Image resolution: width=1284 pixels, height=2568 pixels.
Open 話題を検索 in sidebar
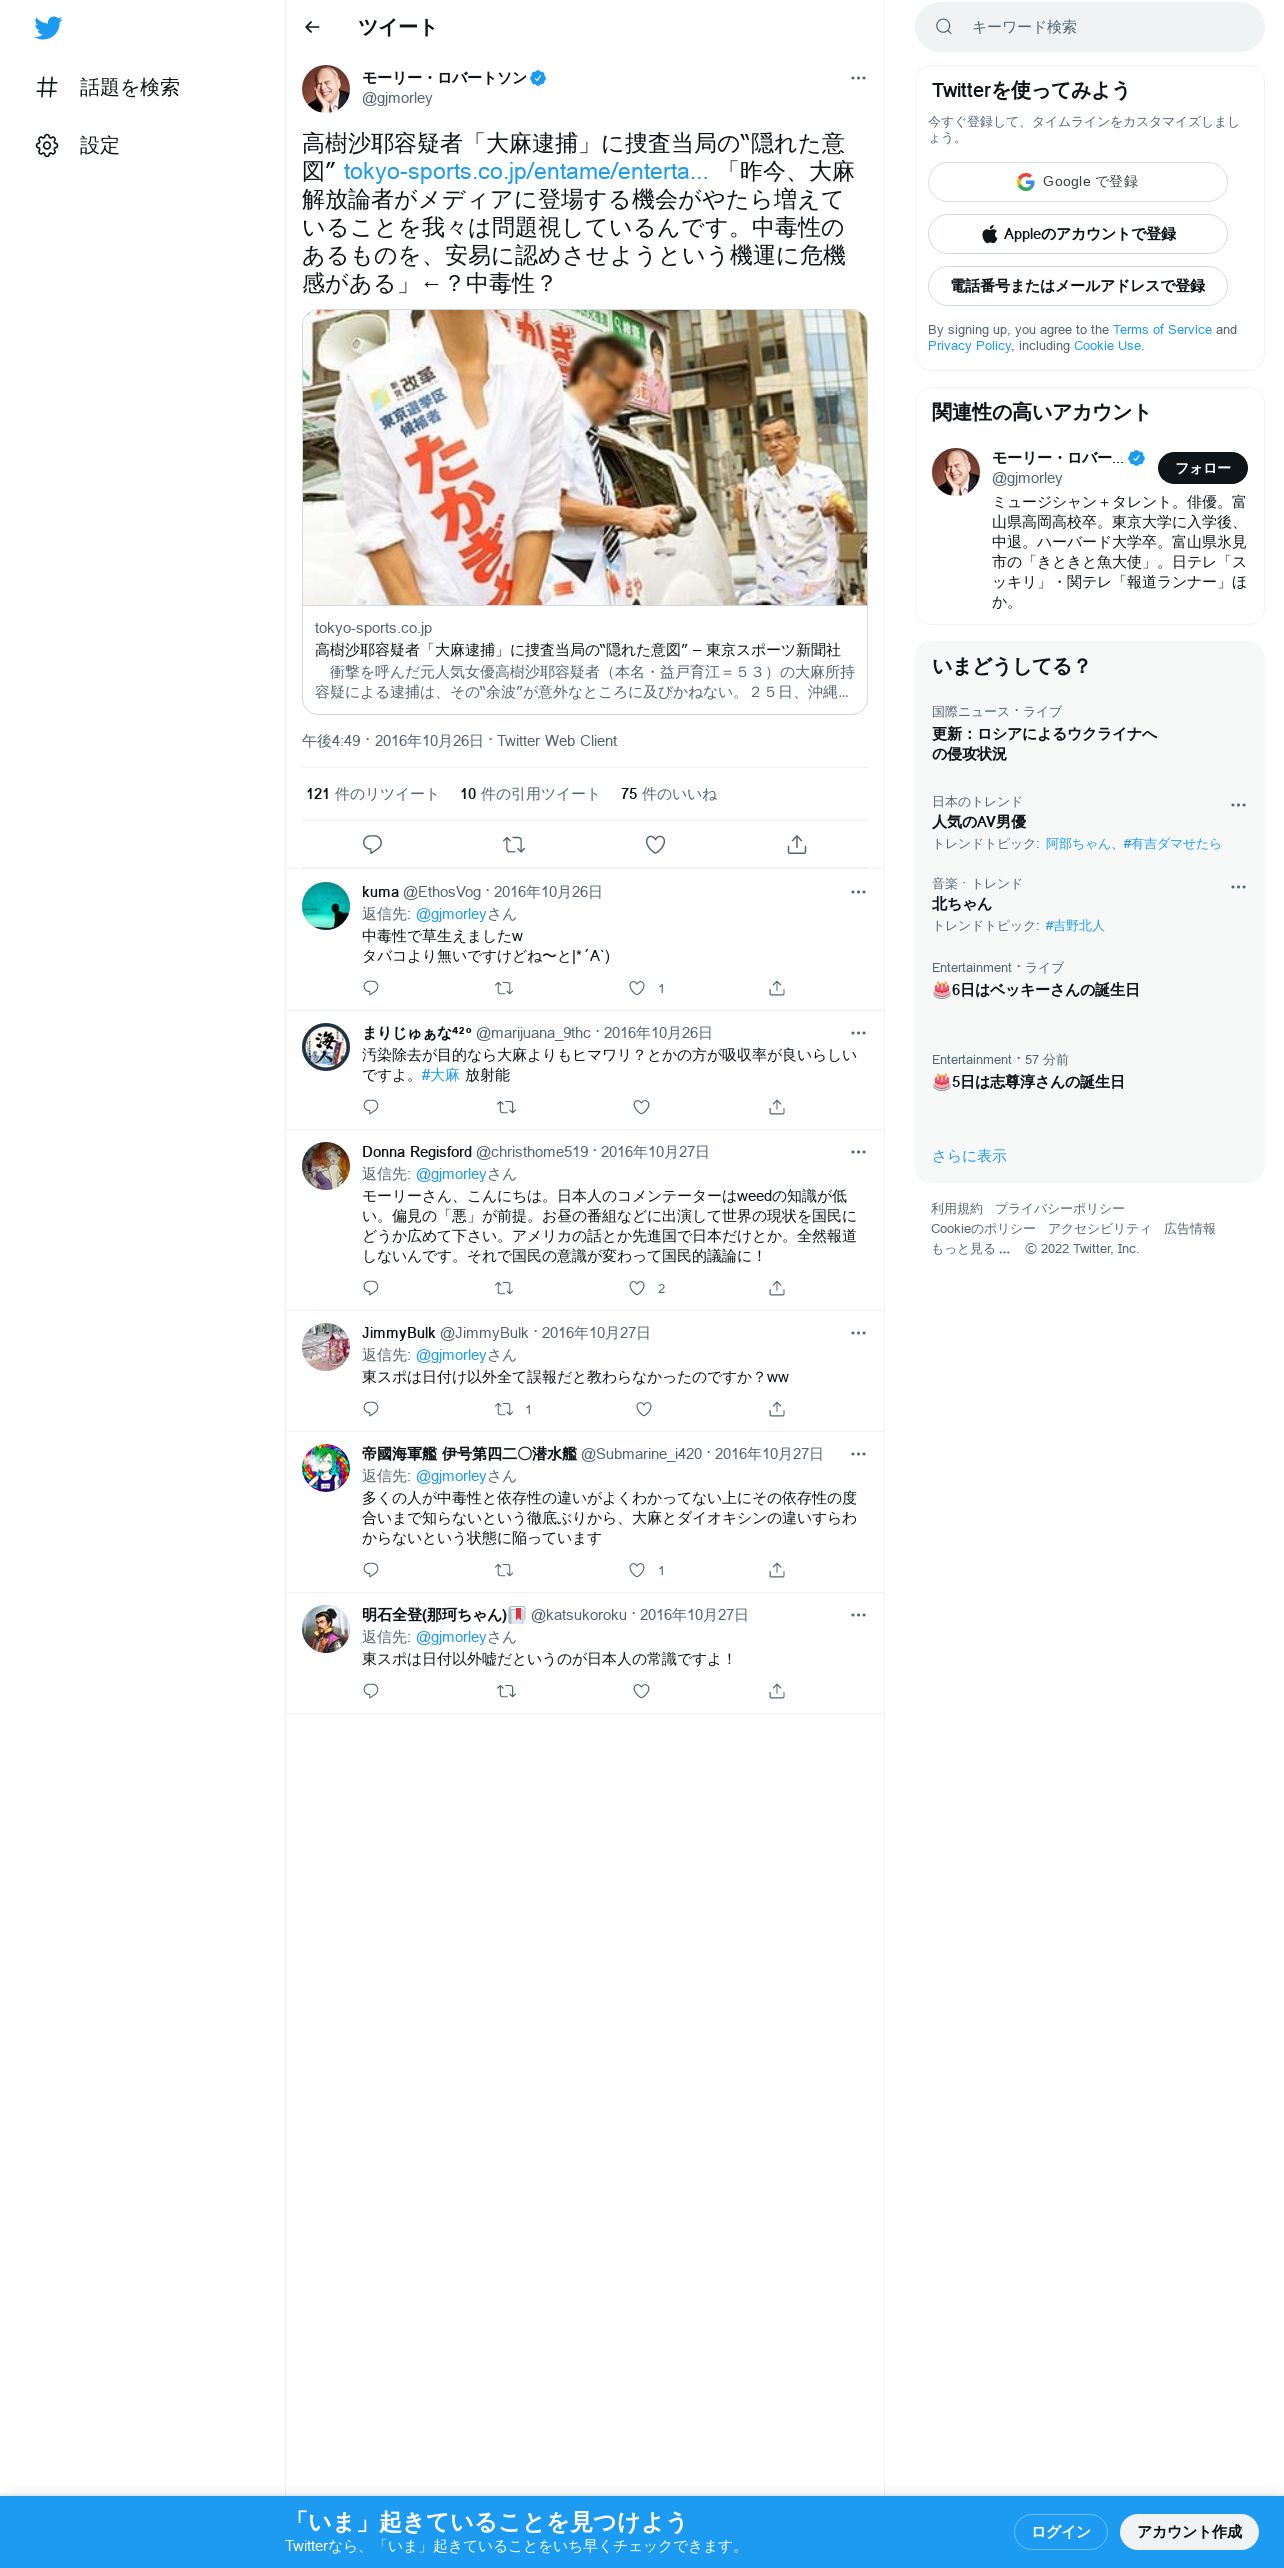tap(108, 88)
